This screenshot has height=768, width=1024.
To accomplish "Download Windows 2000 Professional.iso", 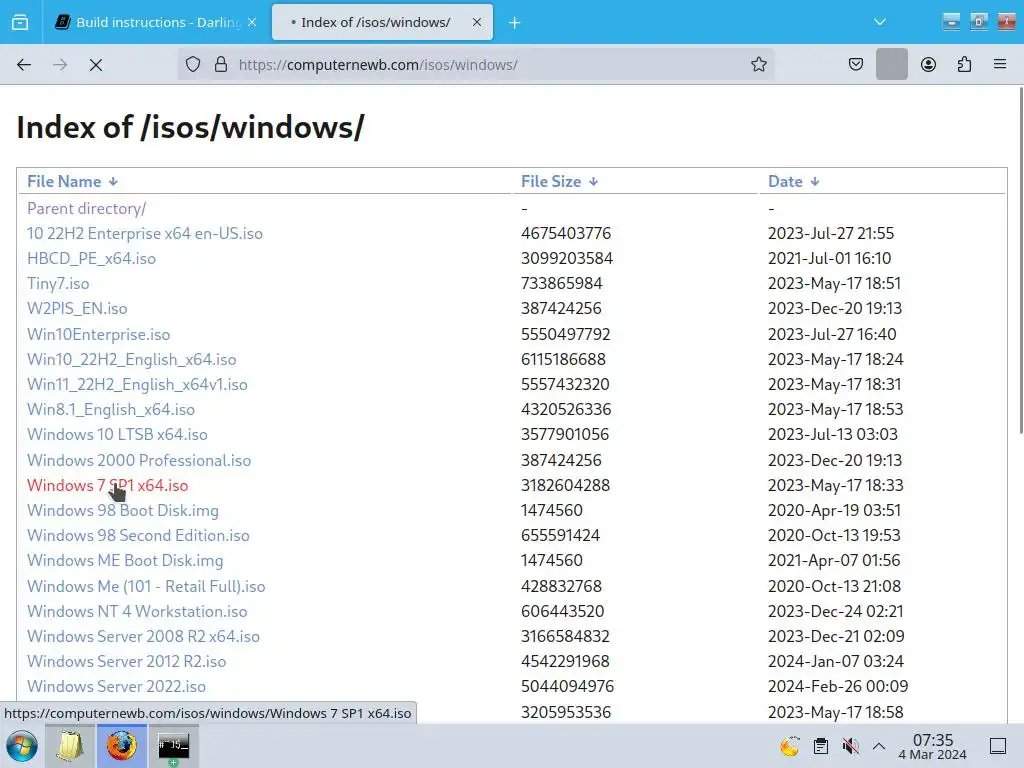I will point(139,460).
